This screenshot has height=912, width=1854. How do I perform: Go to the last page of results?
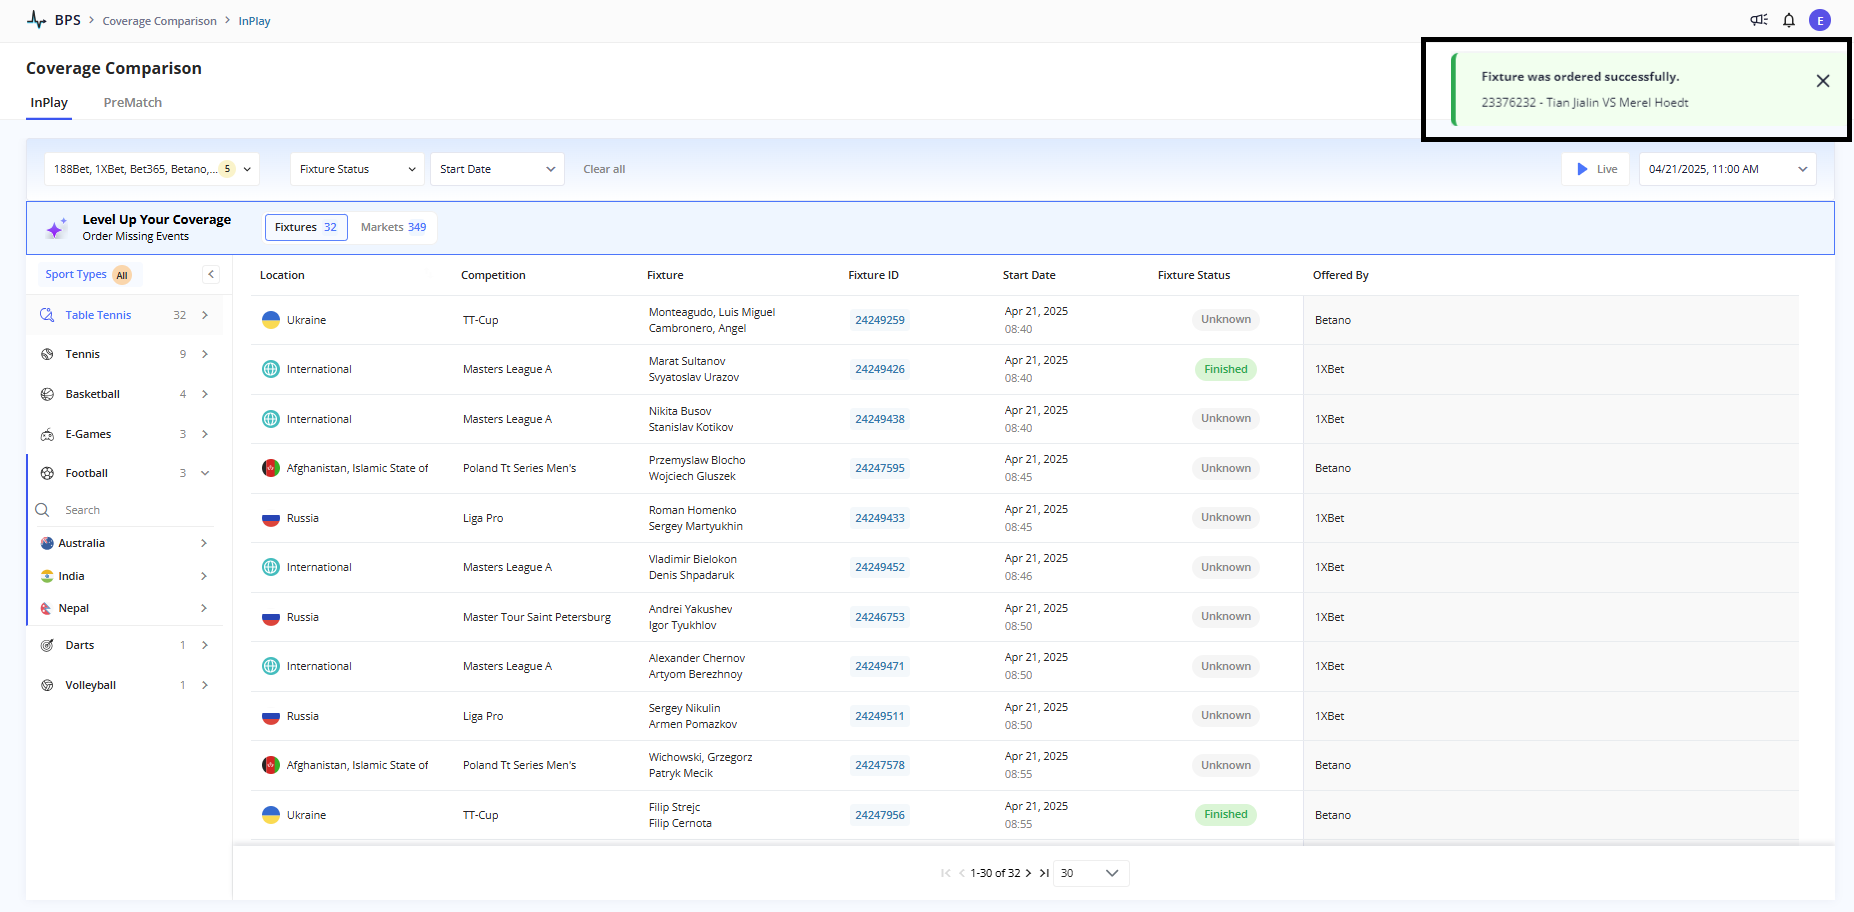click(x=1044, y=873)
